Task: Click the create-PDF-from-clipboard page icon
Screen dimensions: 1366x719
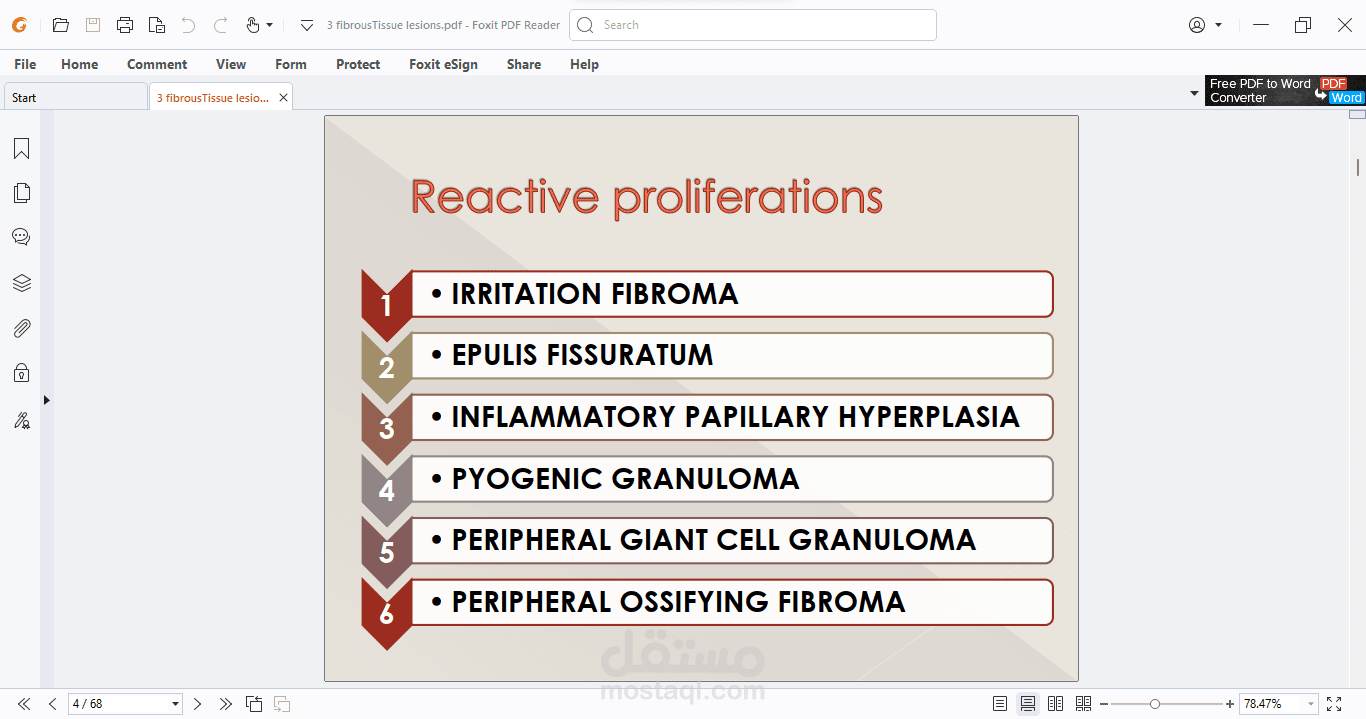Action: (156, 25)
